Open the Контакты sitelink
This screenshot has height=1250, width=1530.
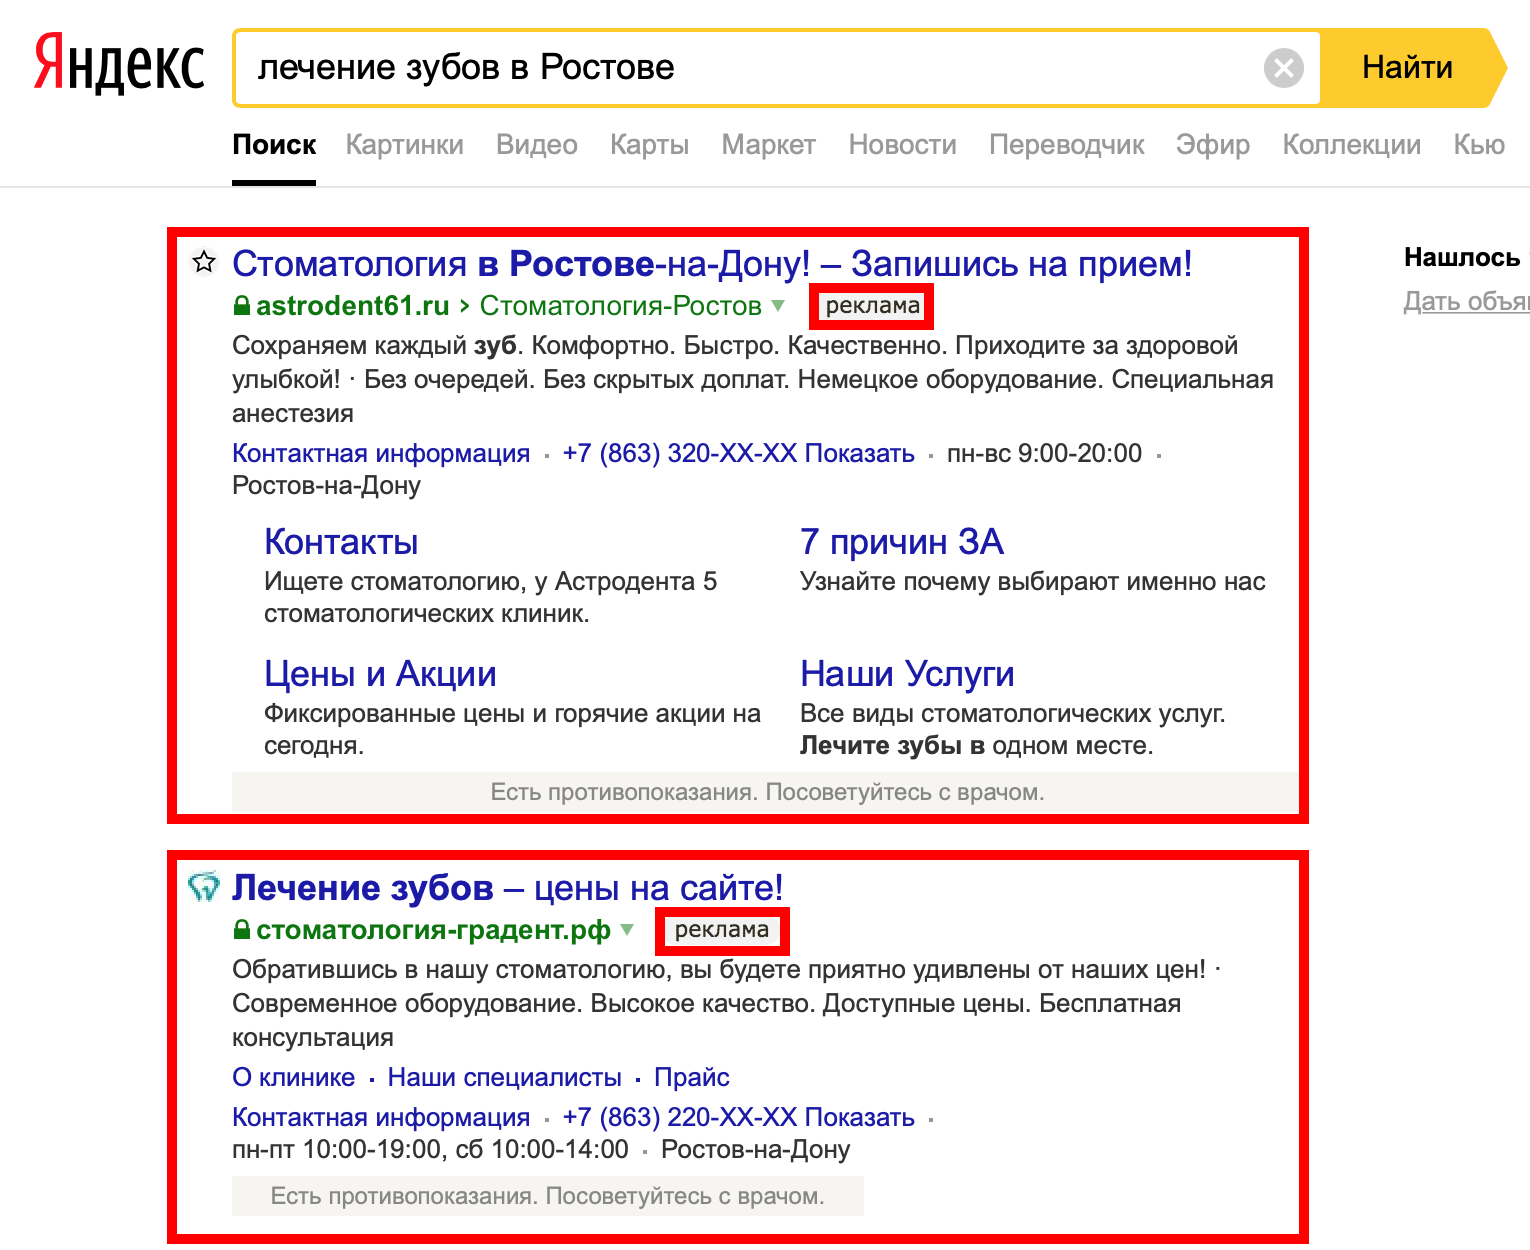tap(341, 542)
